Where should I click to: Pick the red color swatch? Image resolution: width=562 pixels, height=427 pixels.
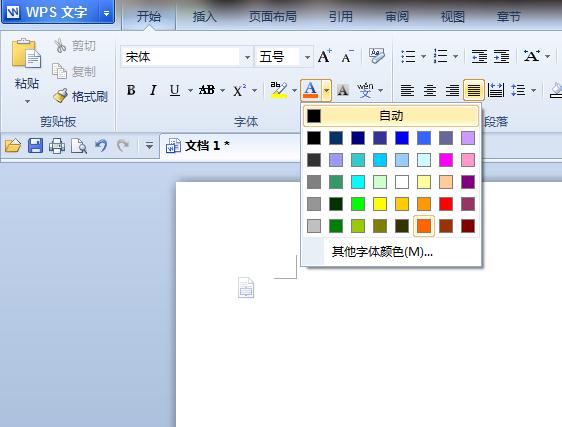(x=446, y=204)
